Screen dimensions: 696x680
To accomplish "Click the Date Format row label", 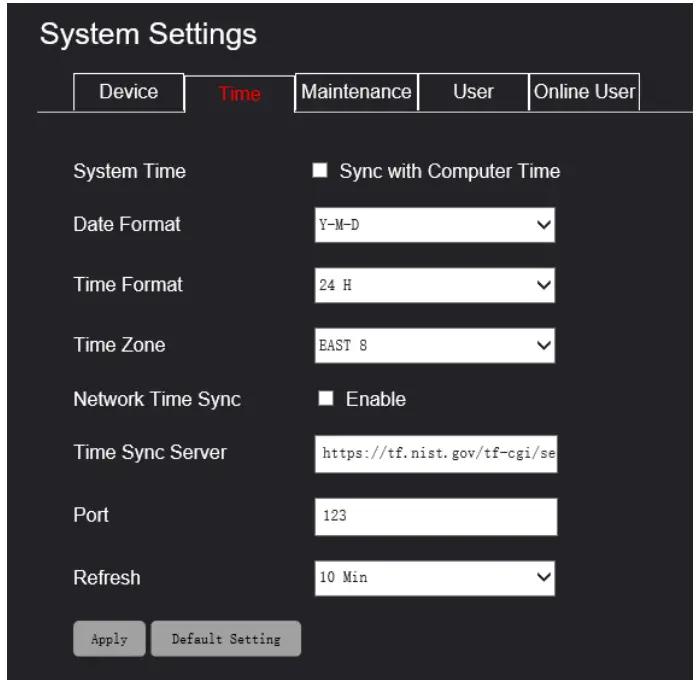I will click(x=127, y=224).
